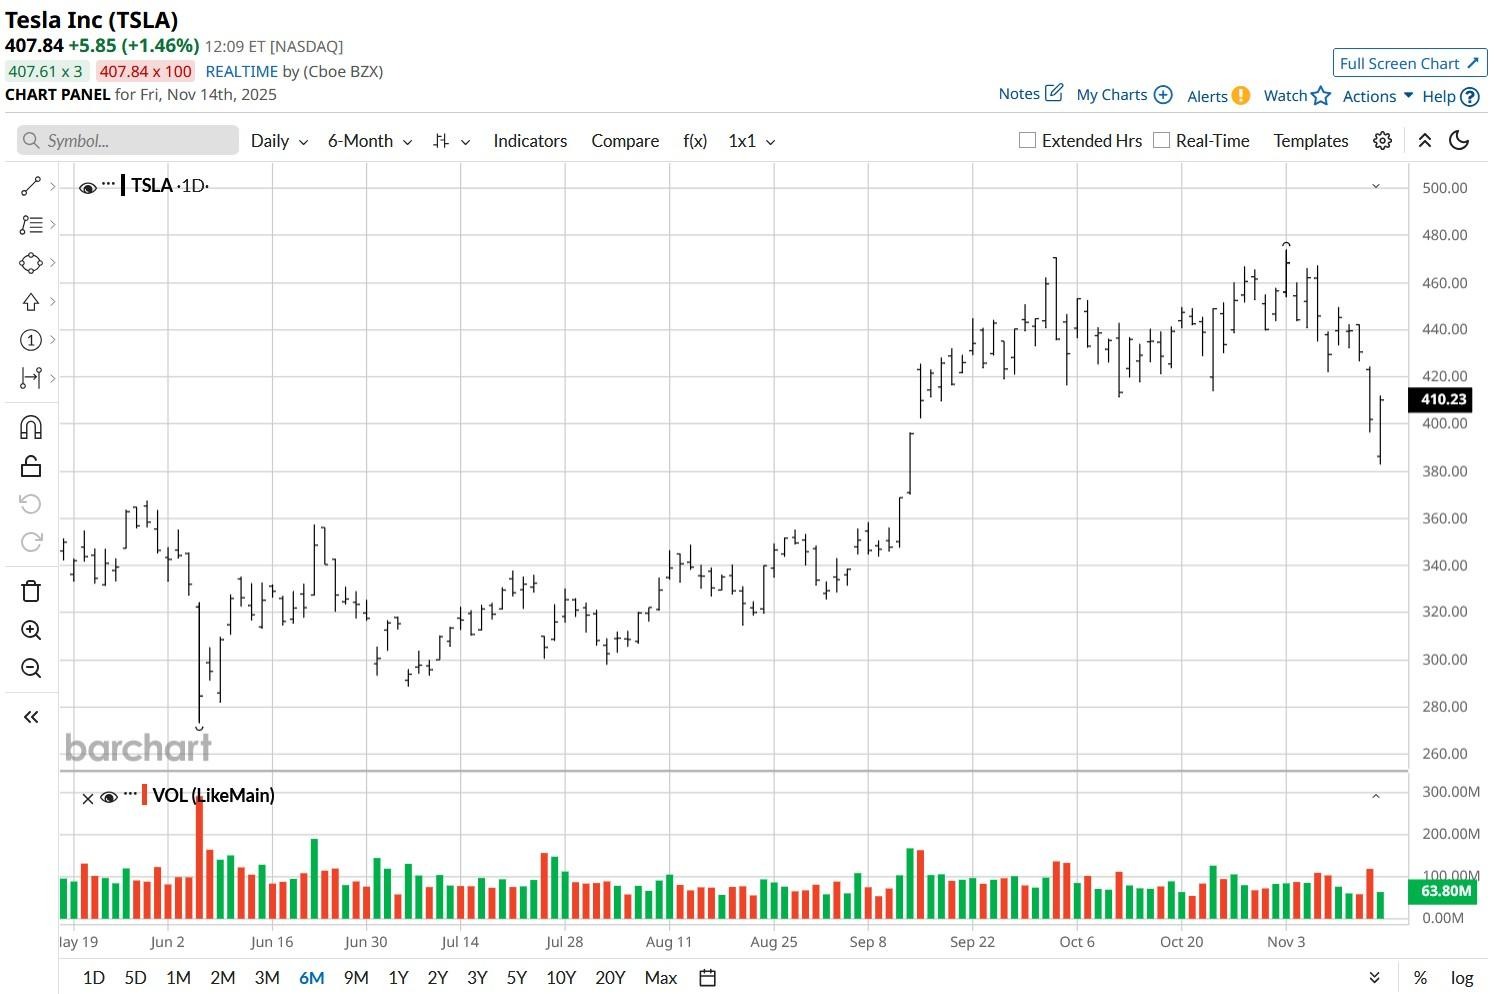Screen dimensions: 1495x994
Task: Enable the Real-Time checkbox
Action: pyautogui.click(x=1161, y=140)
